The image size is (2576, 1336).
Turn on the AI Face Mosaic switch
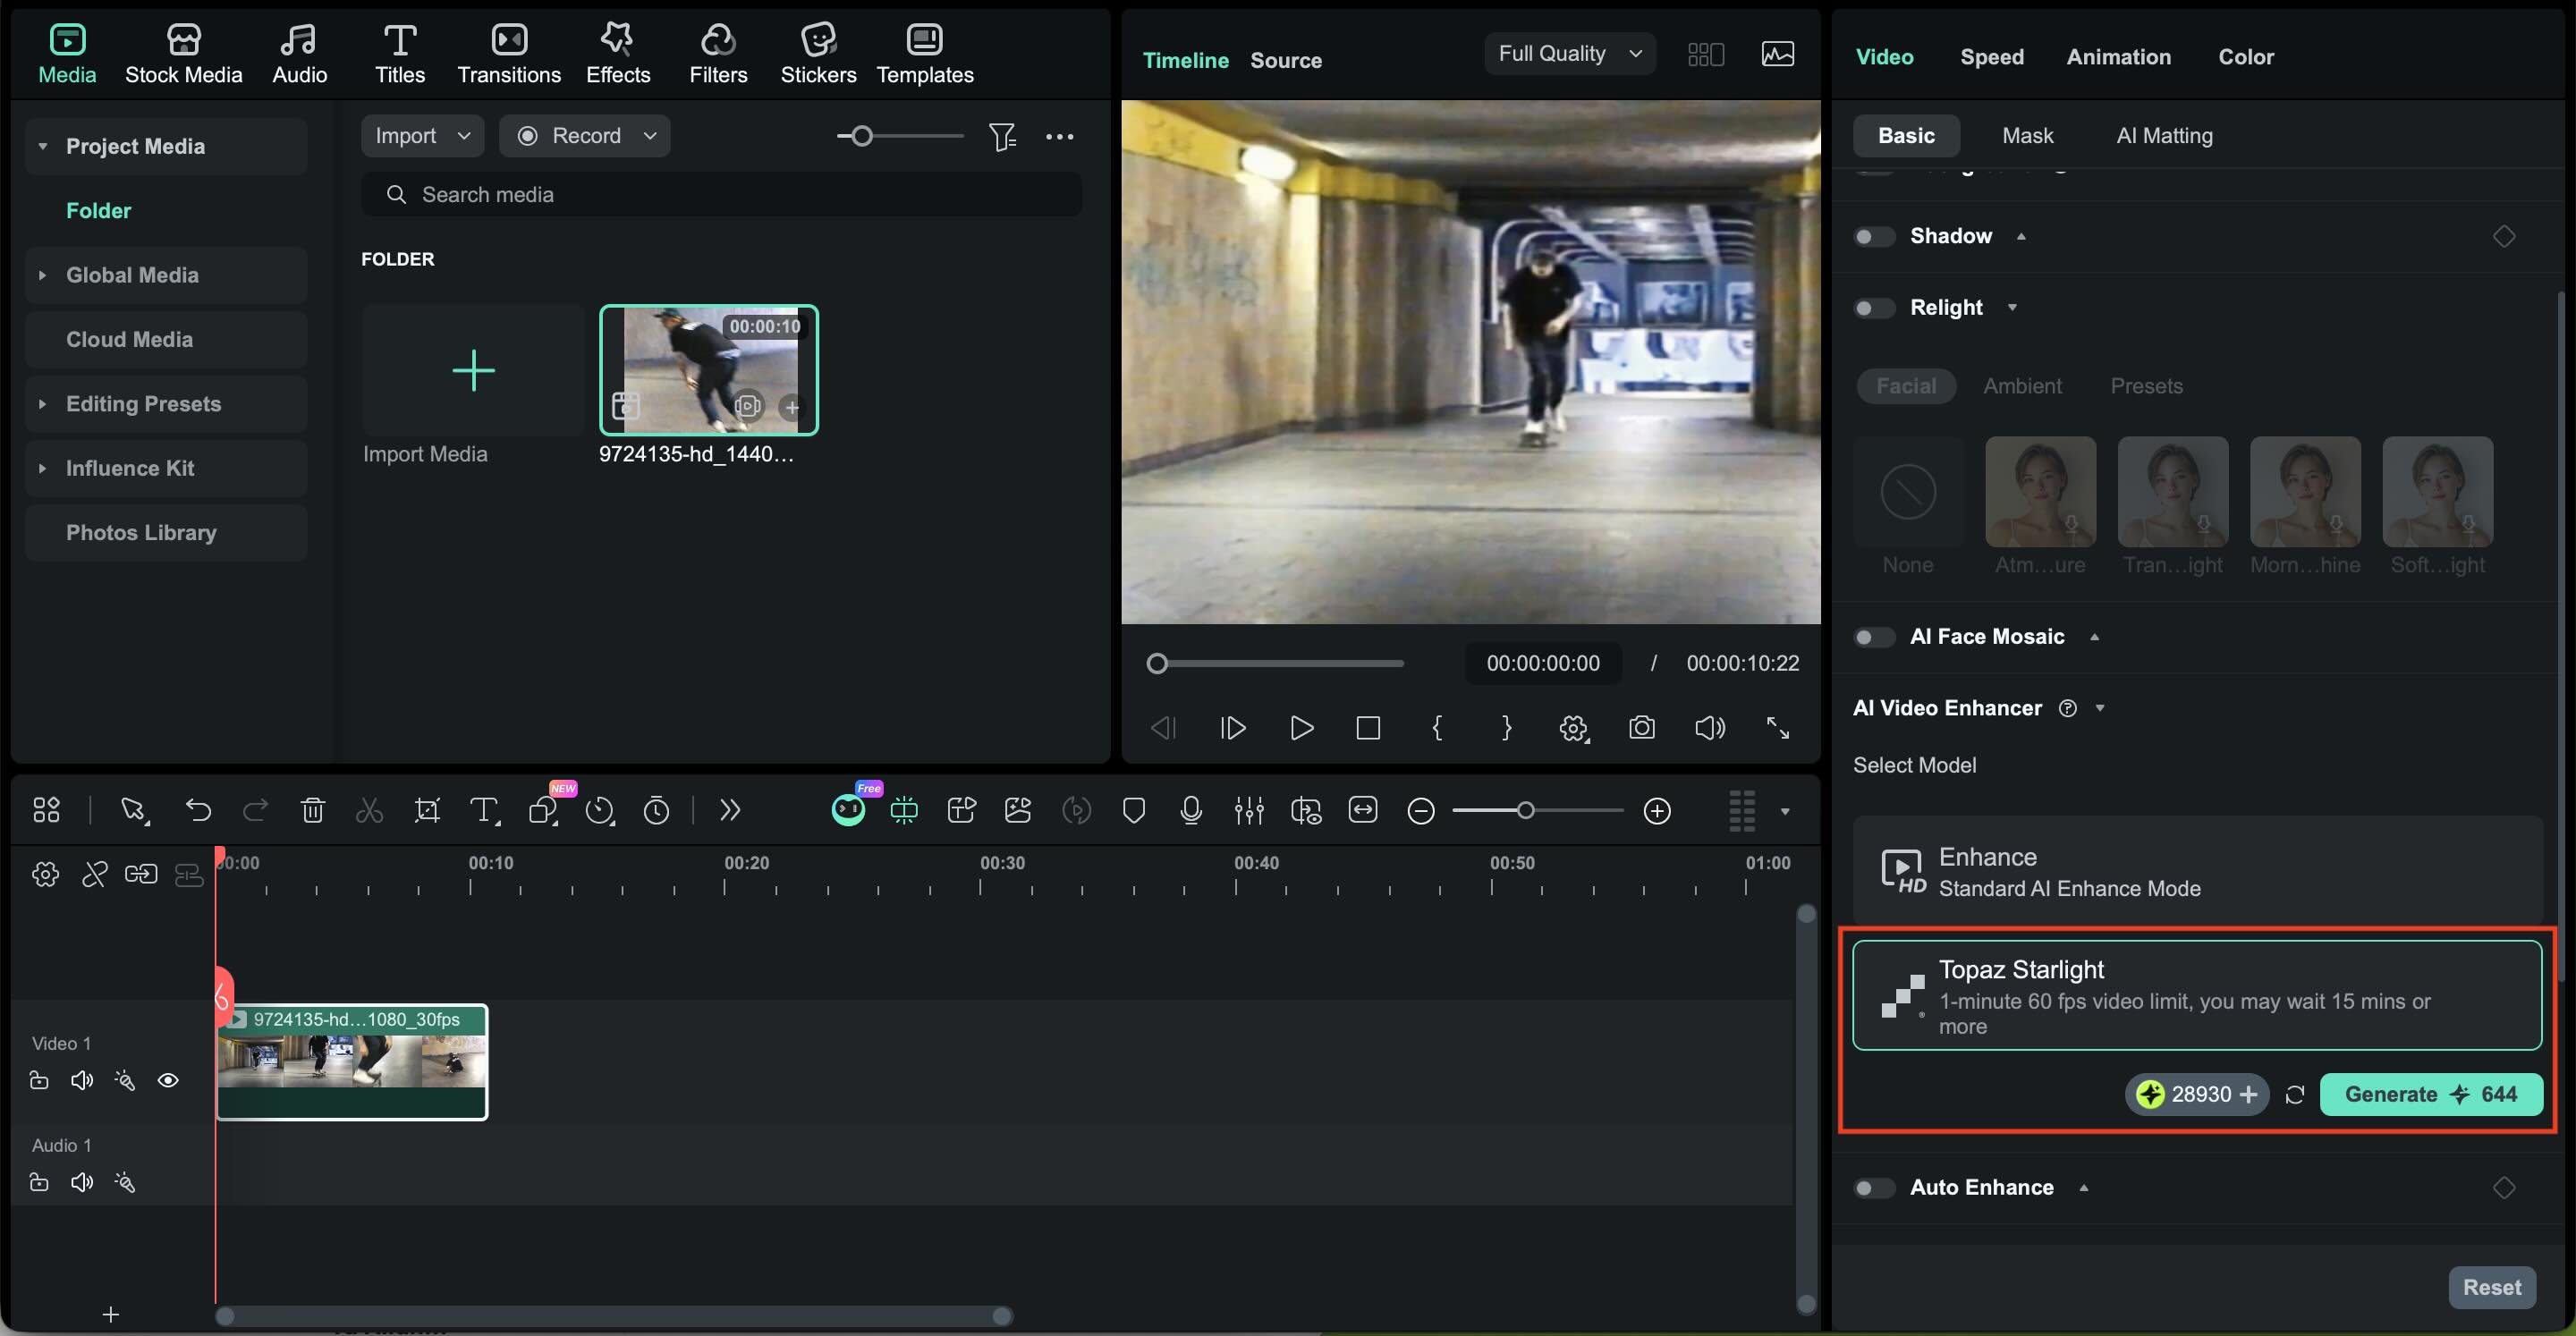pos(1873,637)
